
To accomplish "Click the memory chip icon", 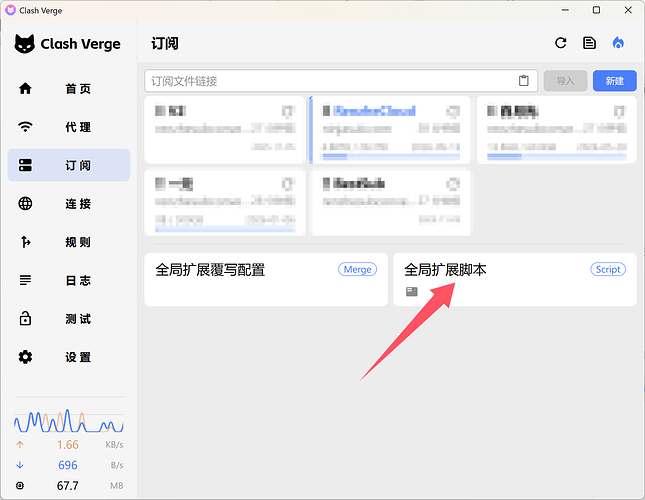I will click(x=20, y=486).
